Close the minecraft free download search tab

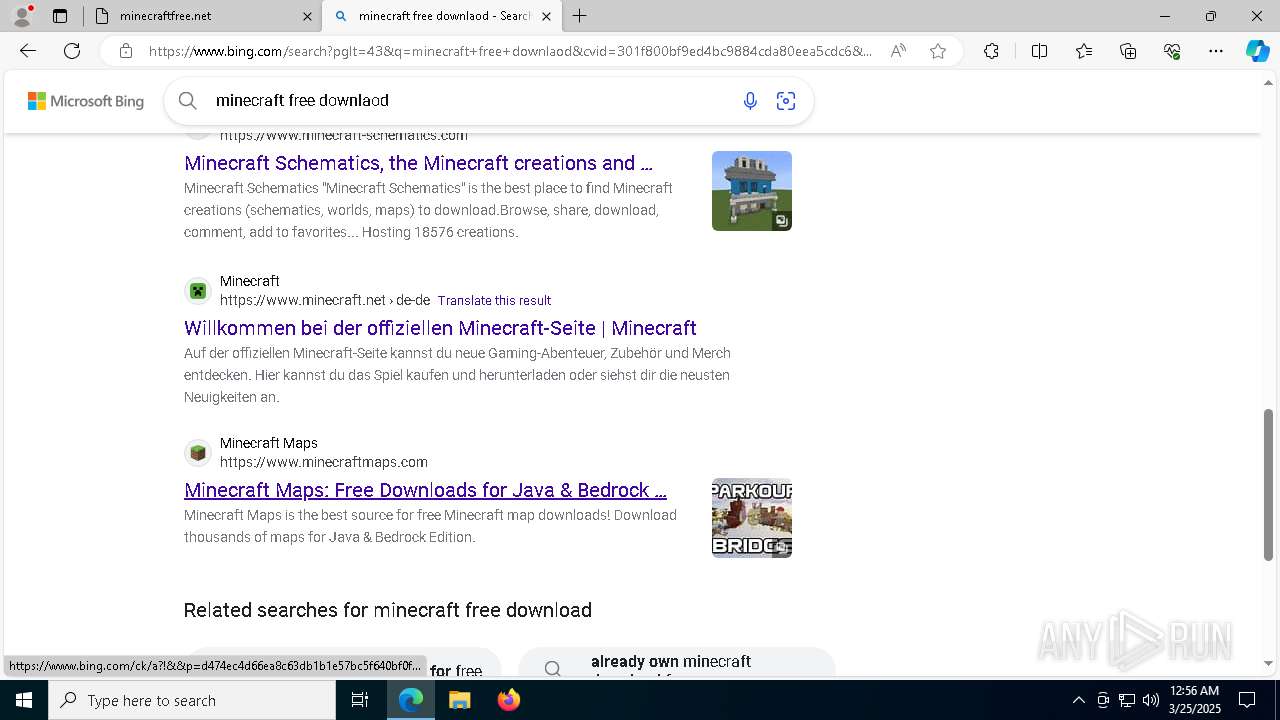pos(546,16)
